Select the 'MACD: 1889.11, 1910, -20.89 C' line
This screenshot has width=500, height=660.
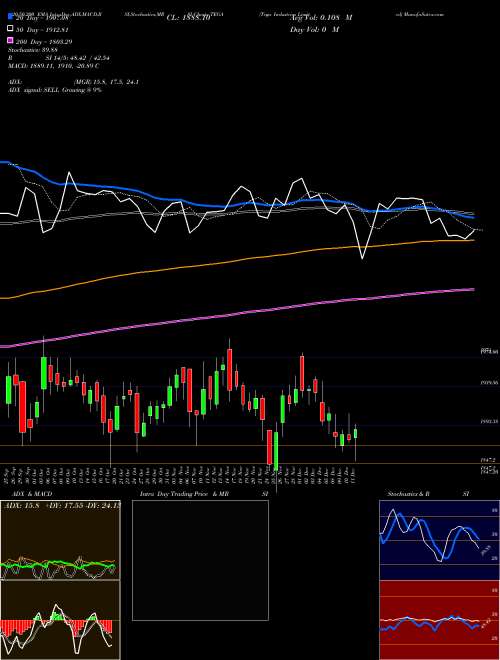54,66
